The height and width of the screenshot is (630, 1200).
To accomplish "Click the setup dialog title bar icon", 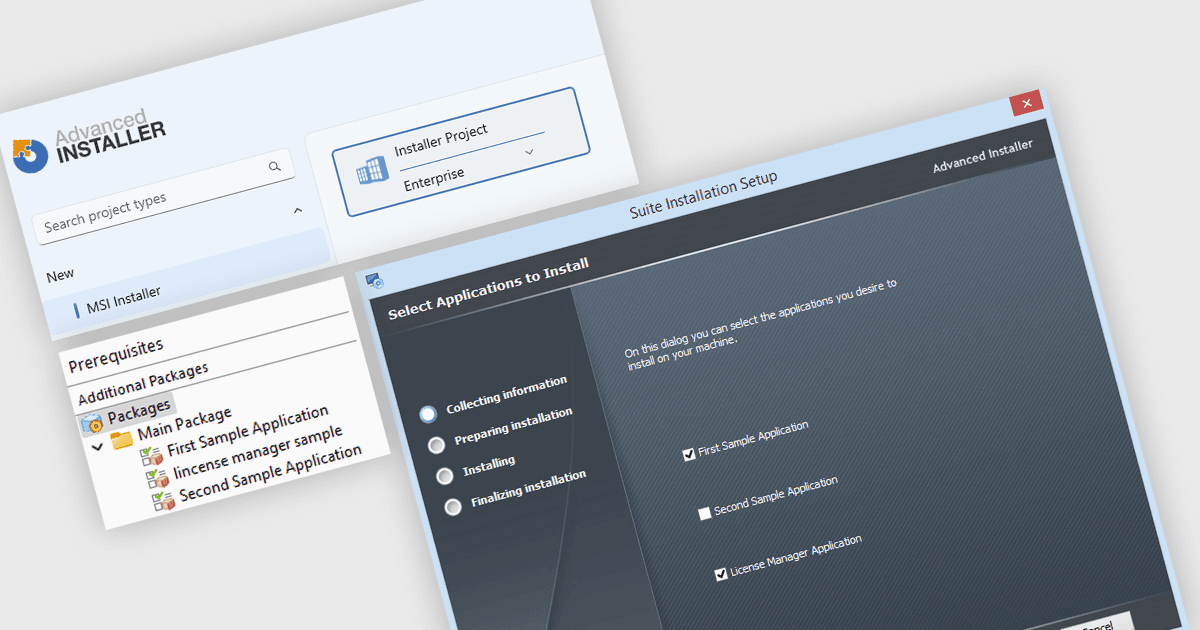I will [374, 281].
